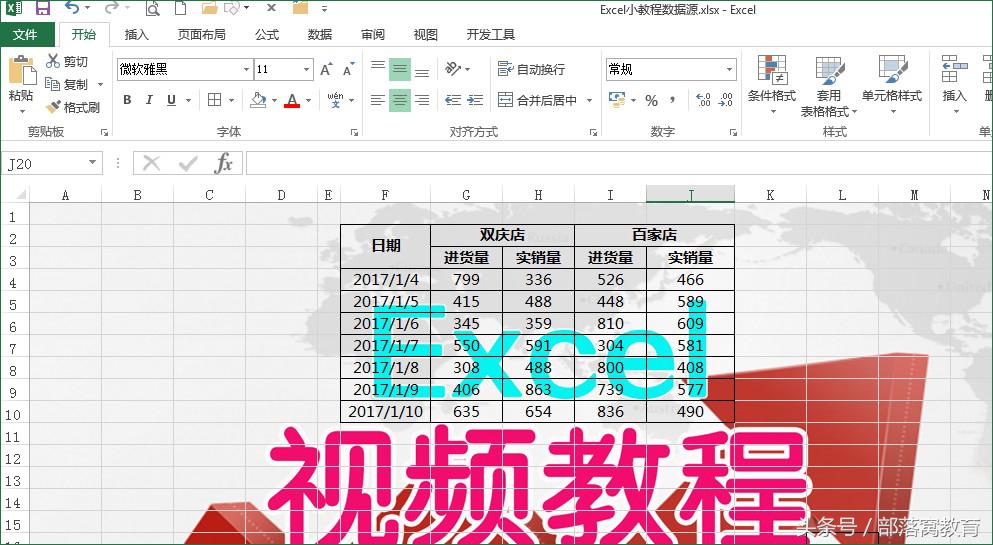Open the font size 11 dropdown
The width and height of the screenshot is (993, 545).
tap(307, 69)
